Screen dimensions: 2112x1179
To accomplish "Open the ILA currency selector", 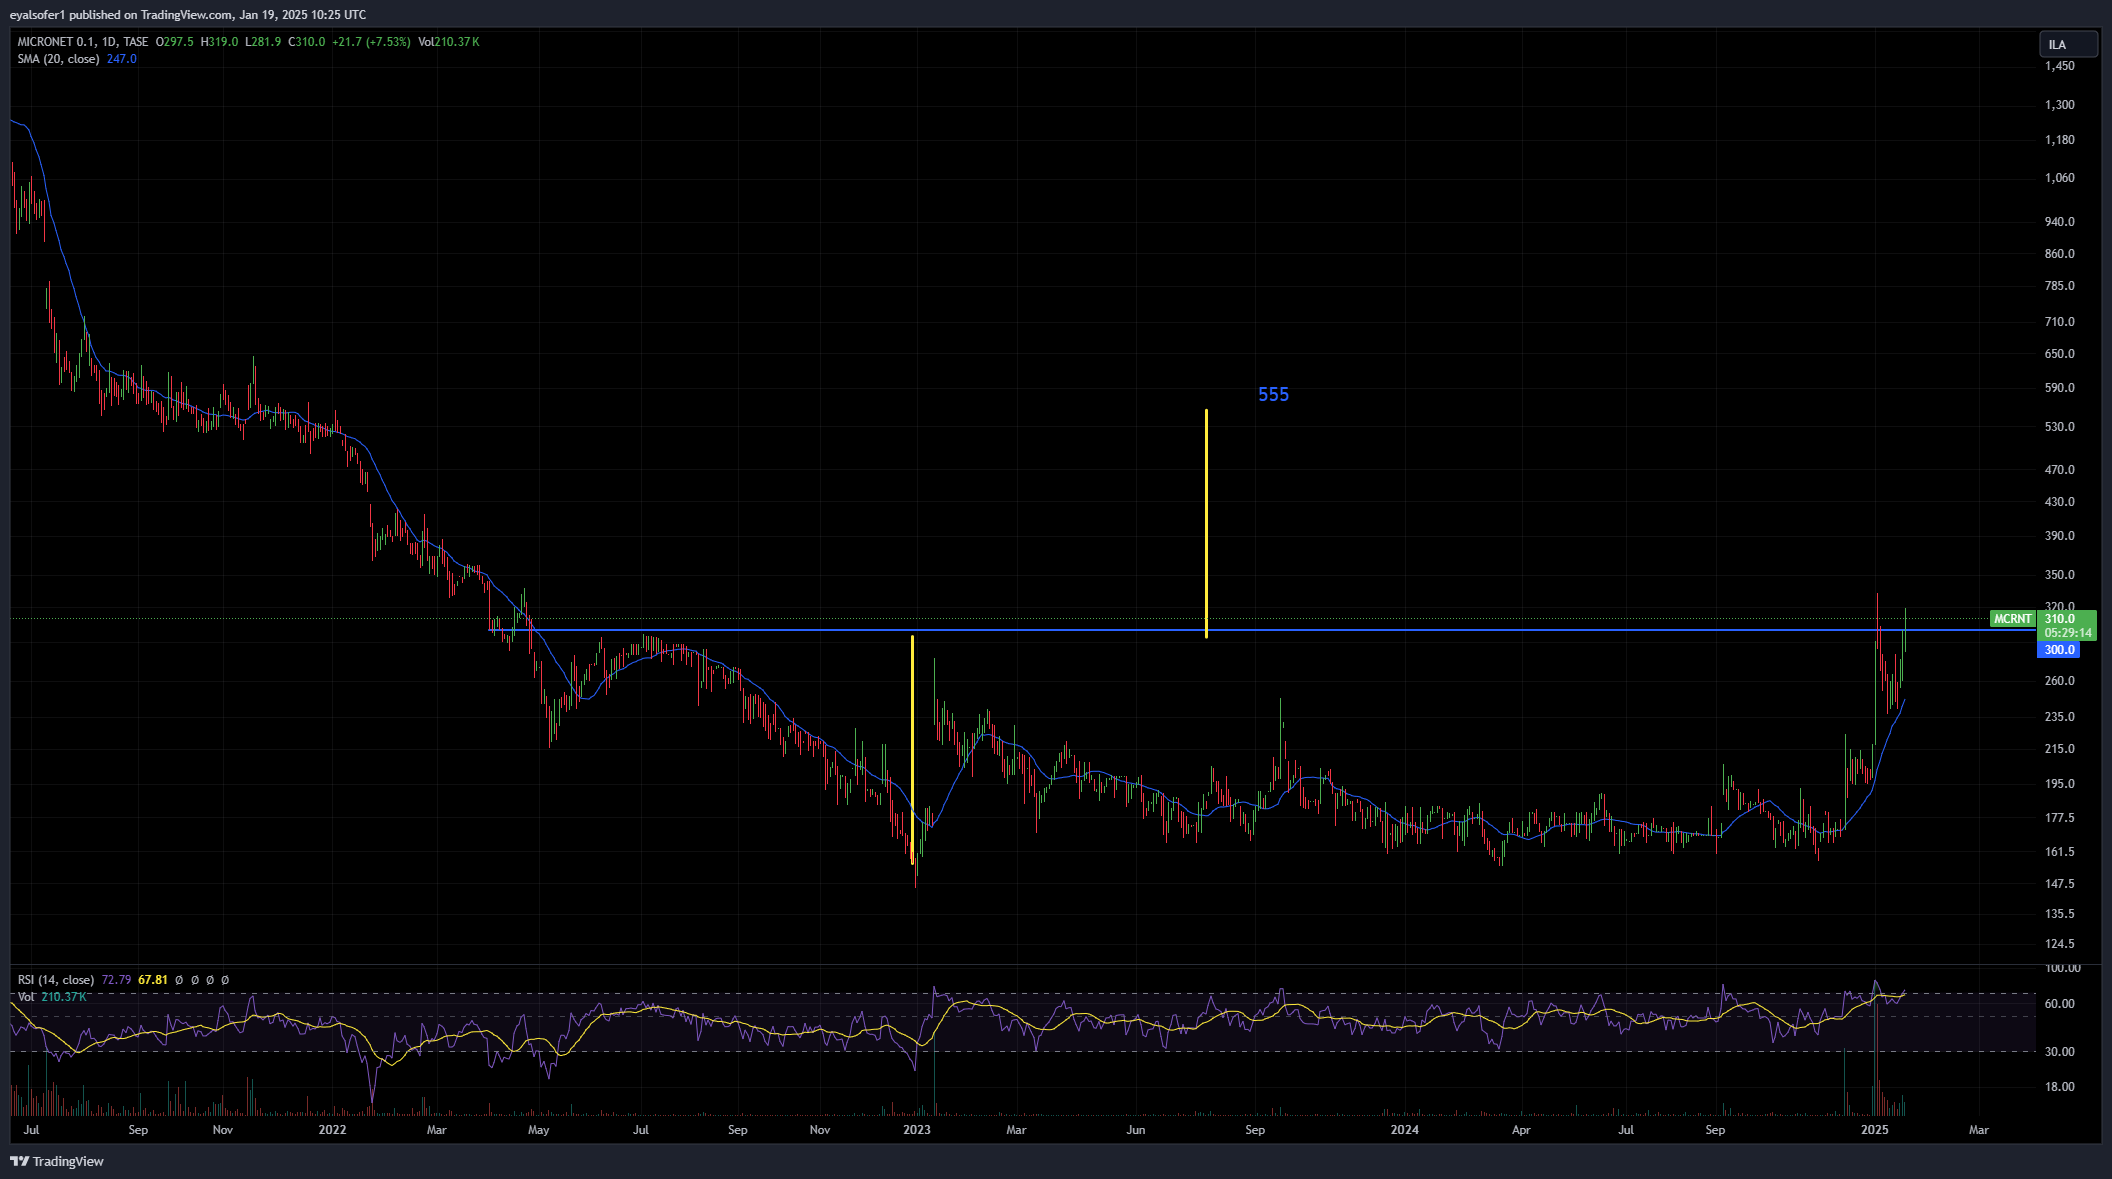I will click(x=2067, y=44).
